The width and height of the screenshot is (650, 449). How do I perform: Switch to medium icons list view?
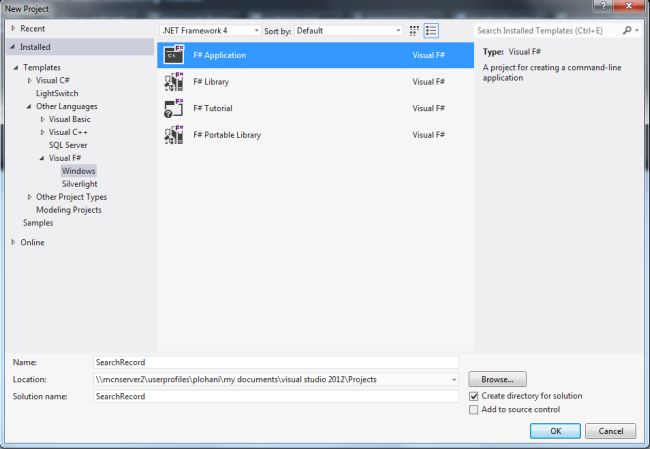[x=431, y=31]
